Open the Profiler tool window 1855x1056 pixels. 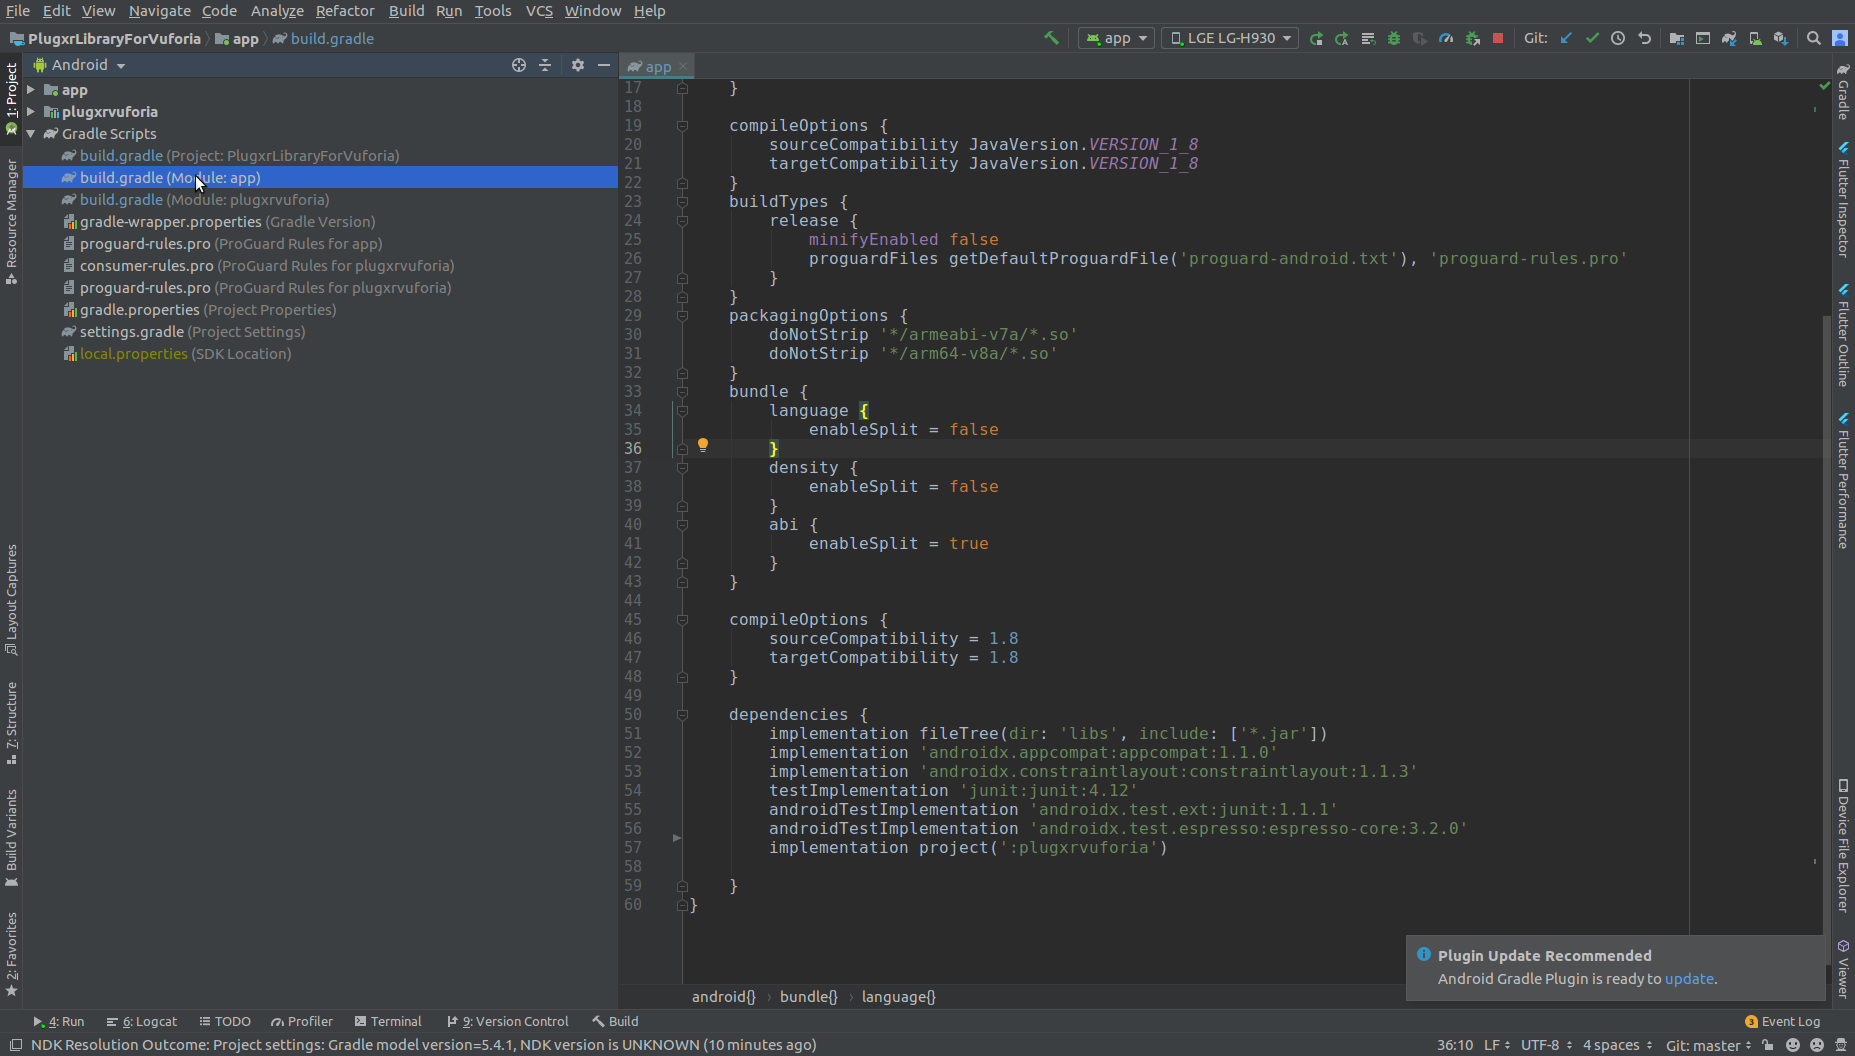tap(302, 1021)
